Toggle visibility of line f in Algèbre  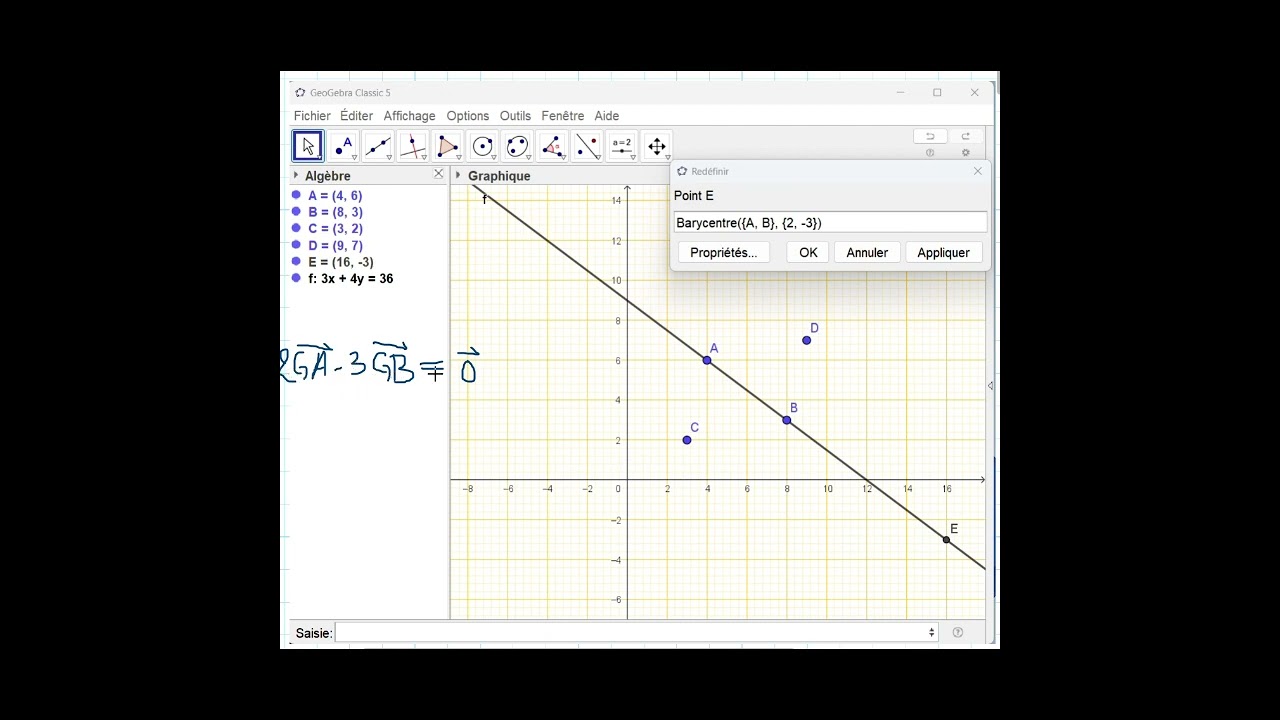(x=296, y=278)
